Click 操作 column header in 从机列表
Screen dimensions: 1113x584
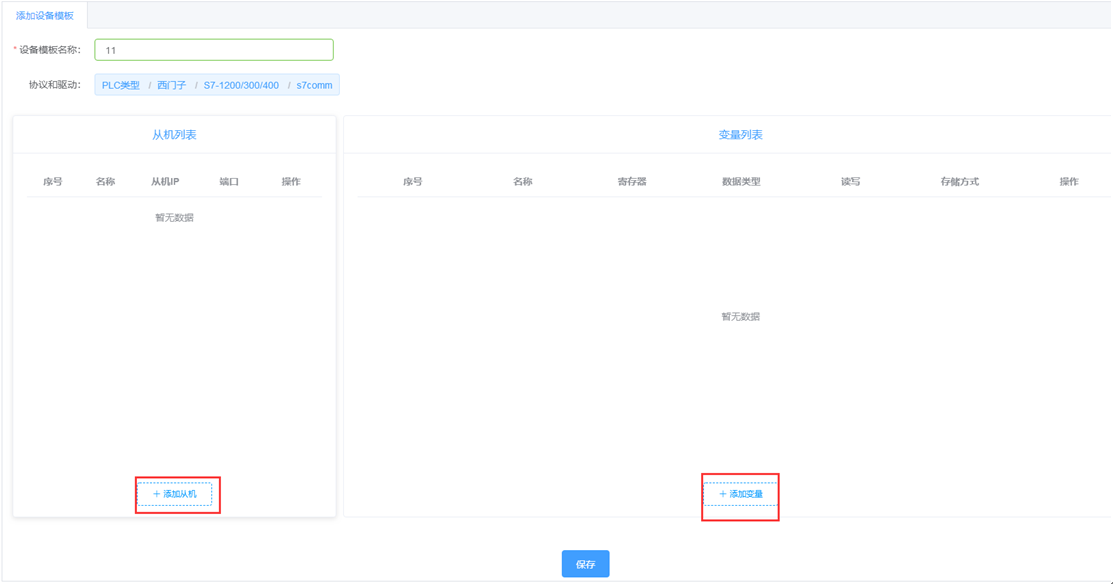pyautogui.click(x=291, y=182)
